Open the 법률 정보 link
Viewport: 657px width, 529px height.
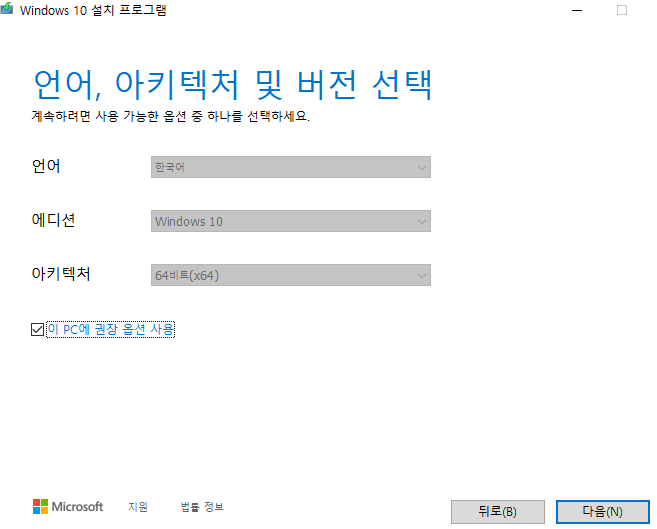(202, 507)
